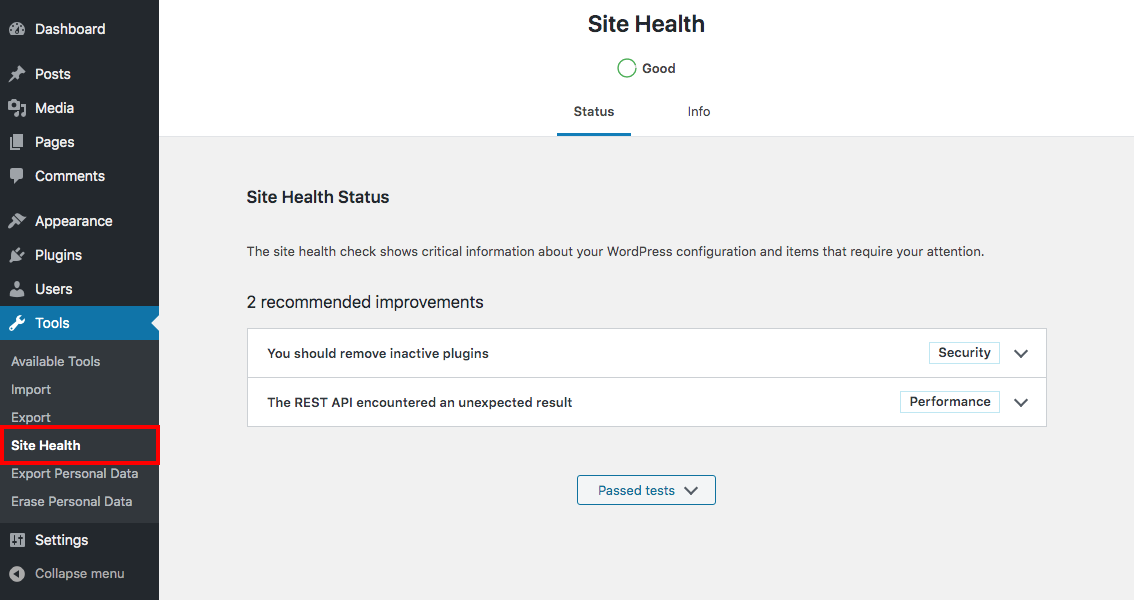Click the Plugins plug icon
The image size is (1134, 600).
point(17,255)
